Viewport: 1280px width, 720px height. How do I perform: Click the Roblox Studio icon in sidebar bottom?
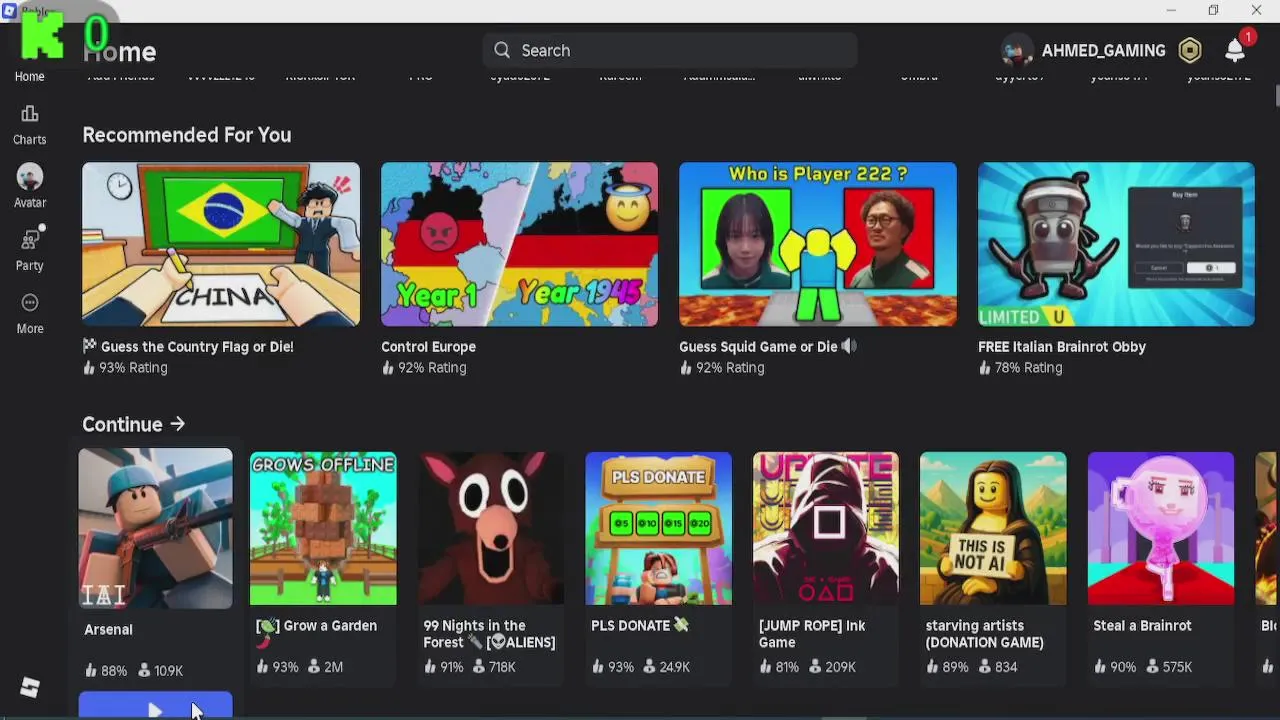[29, 687]
